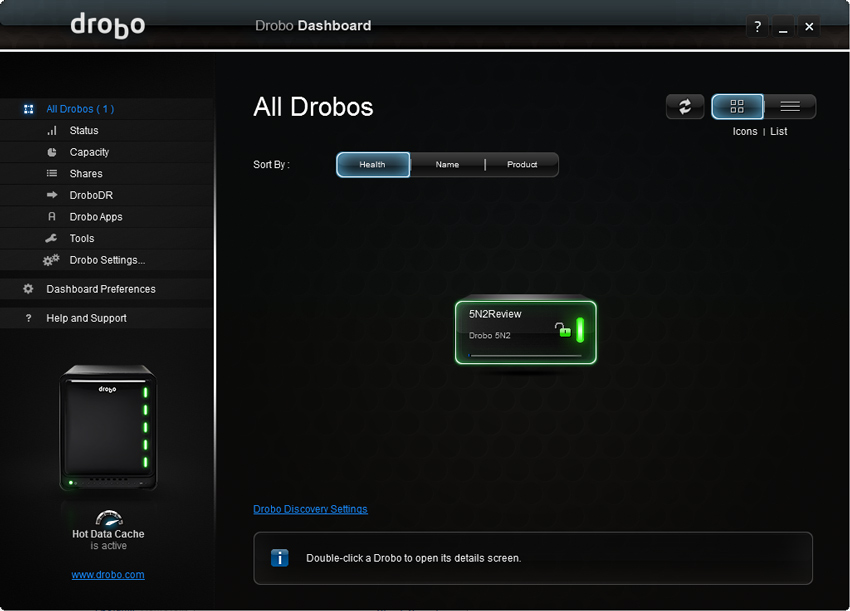
Task: Click the Drobo Settings gears icon
Action: tap(51, 260)
